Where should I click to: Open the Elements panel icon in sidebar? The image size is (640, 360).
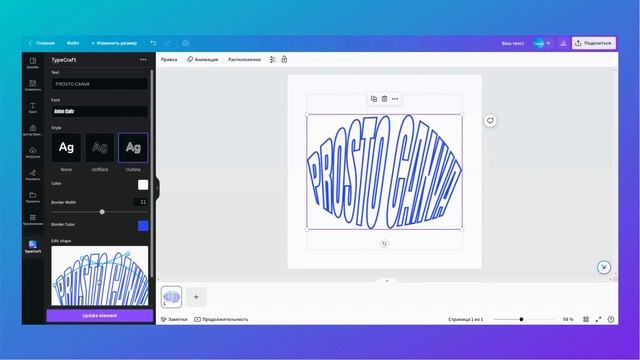click(33, 85)
